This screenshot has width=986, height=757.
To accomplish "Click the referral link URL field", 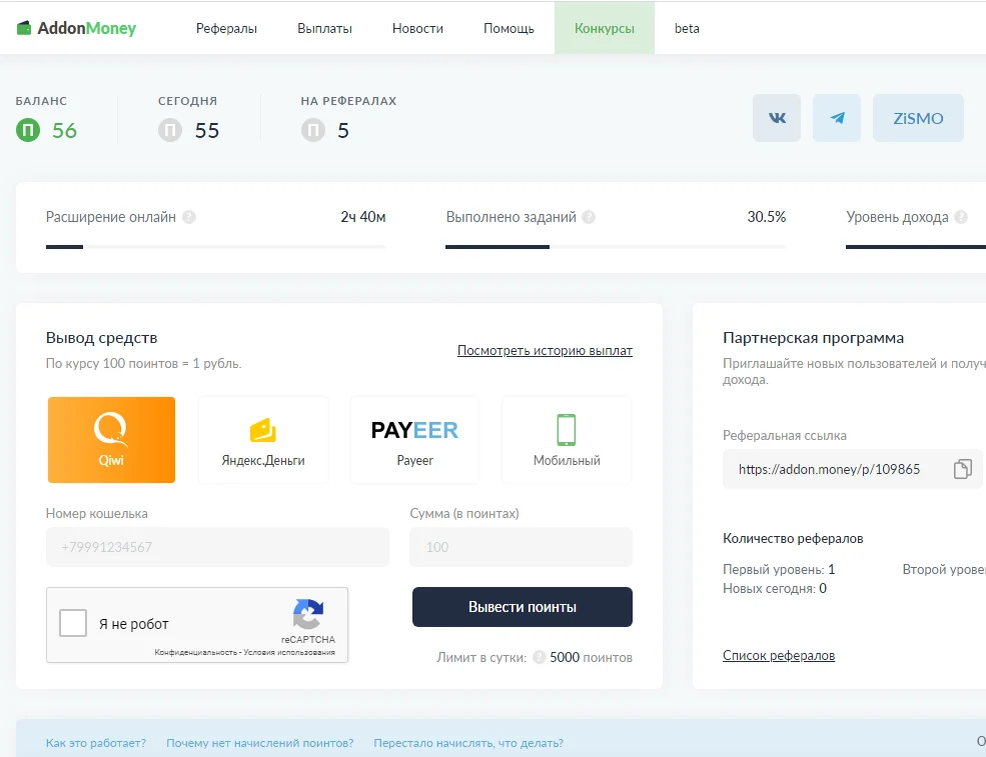I will pos(852,469).
